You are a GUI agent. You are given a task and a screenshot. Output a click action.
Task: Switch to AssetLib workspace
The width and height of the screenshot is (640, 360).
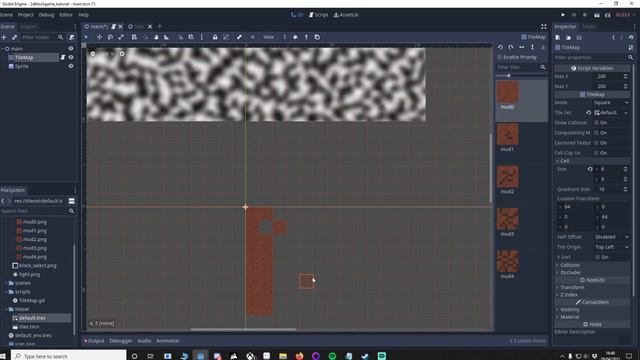coord(346,15)
